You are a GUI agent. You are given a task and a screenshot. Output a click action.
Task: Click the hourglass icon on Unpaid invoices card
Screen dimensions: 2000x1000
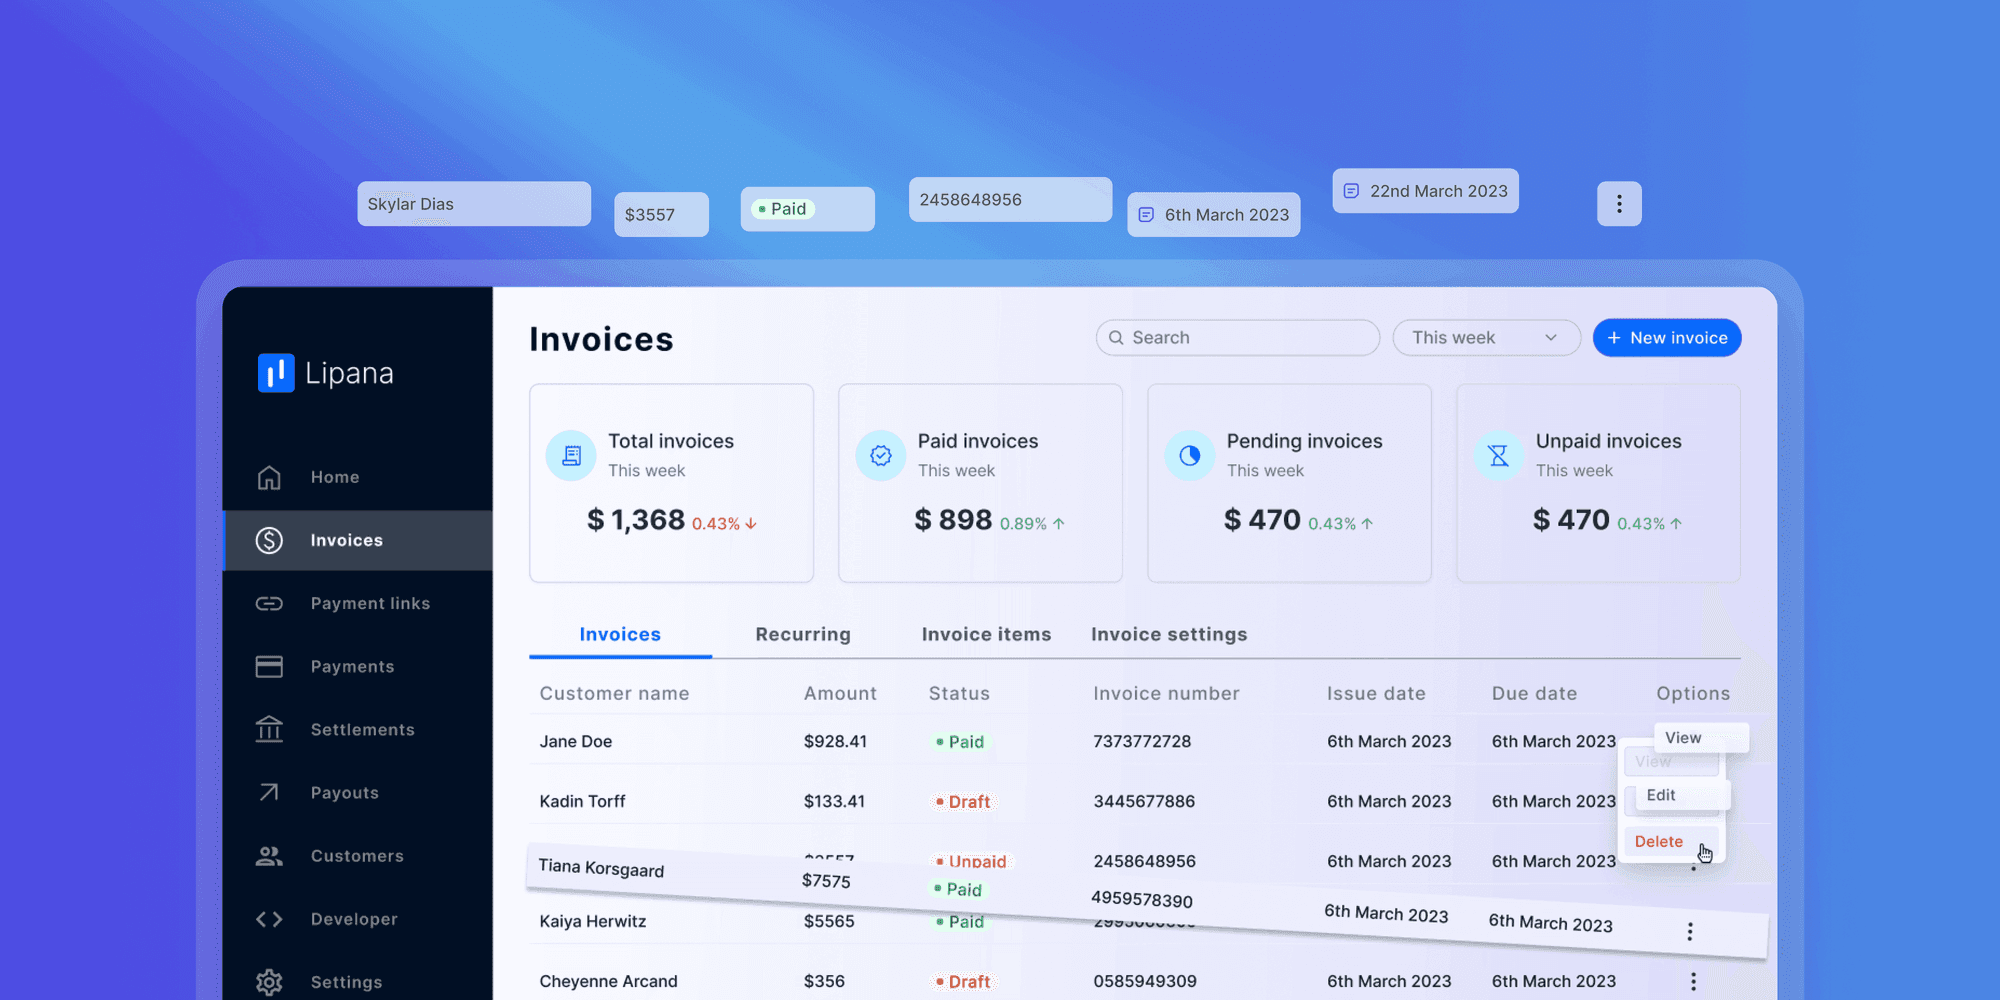click(1497, 455)
